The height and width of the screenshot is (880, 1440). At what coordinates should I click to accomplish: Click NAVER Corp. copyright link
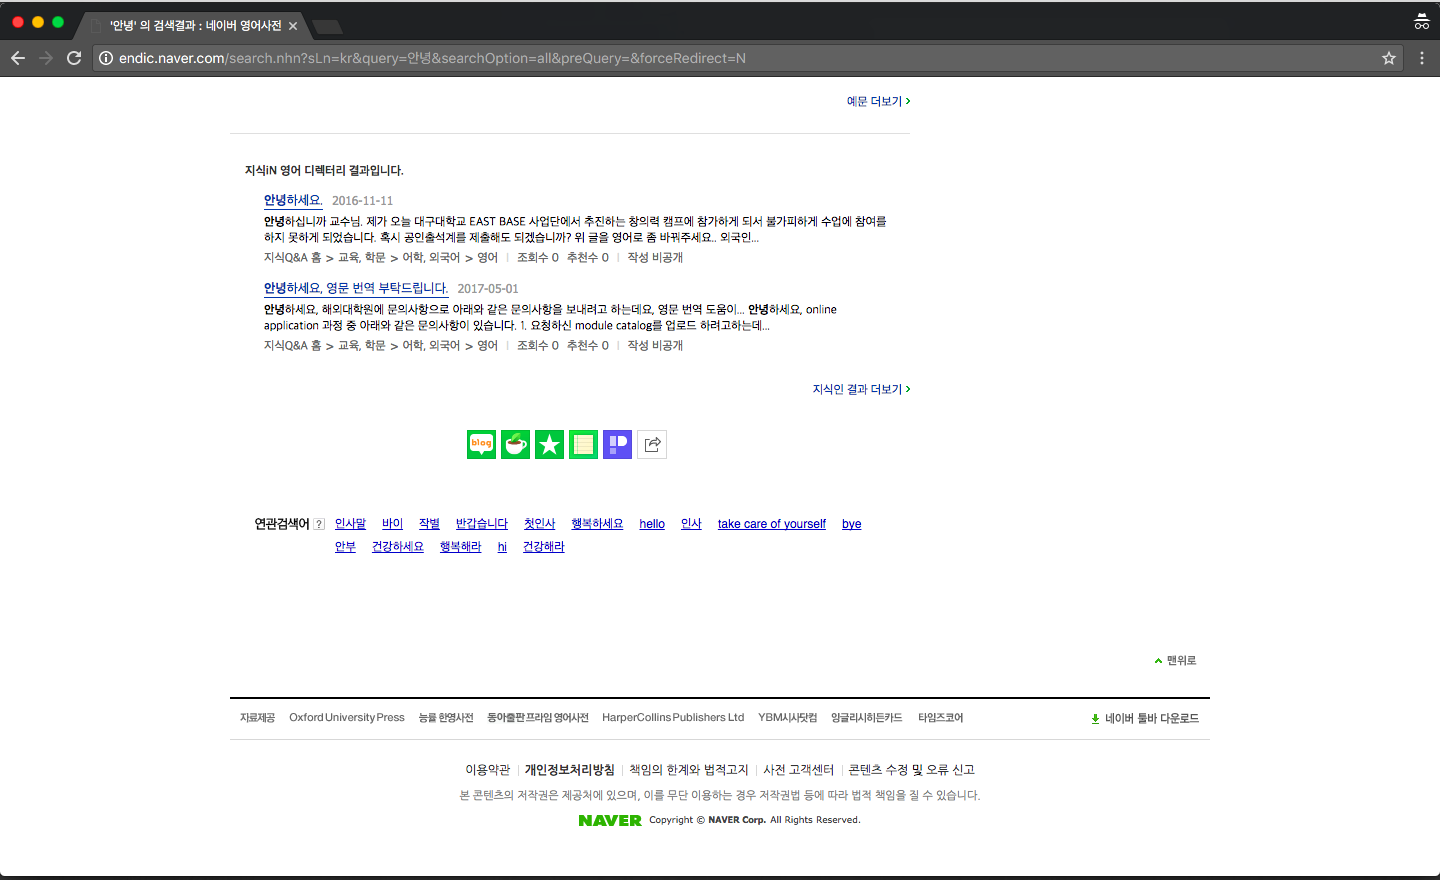[x=737, y=820]
